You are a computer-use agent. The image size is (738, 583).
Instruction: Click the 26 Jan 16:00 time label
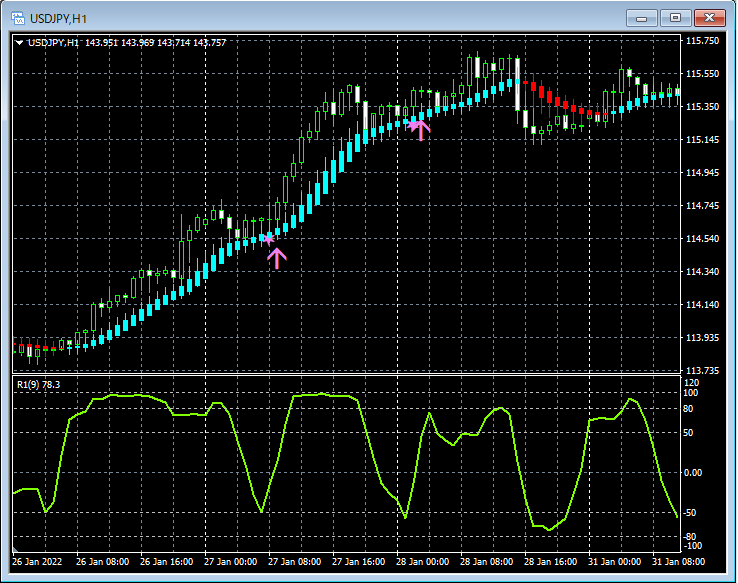167,561
